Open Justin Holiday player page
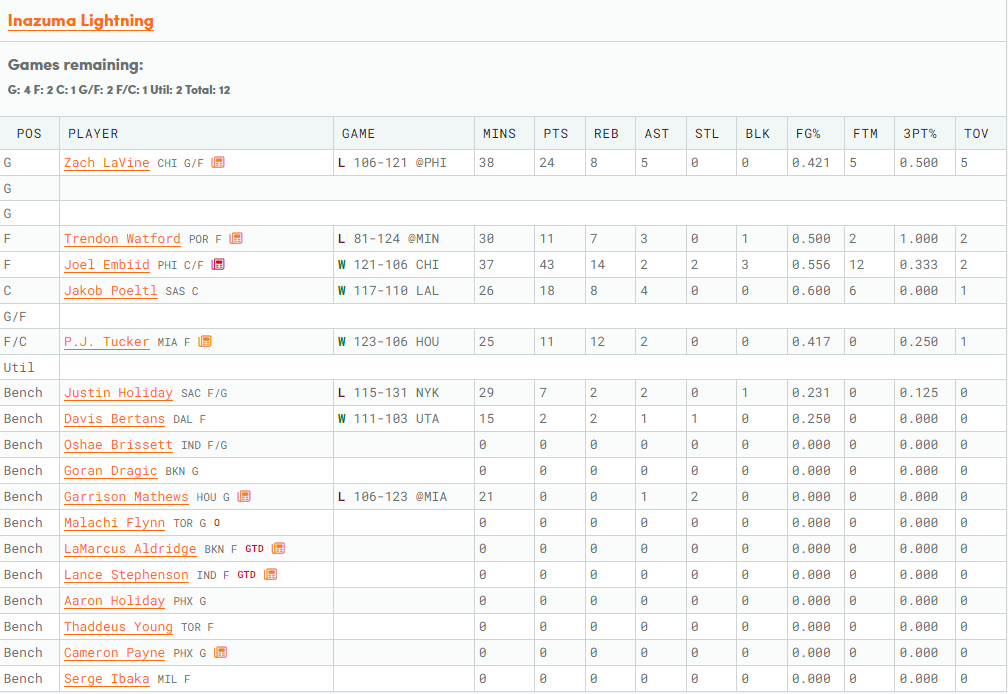Screen dimensions: 1008x694 point(118,393)
